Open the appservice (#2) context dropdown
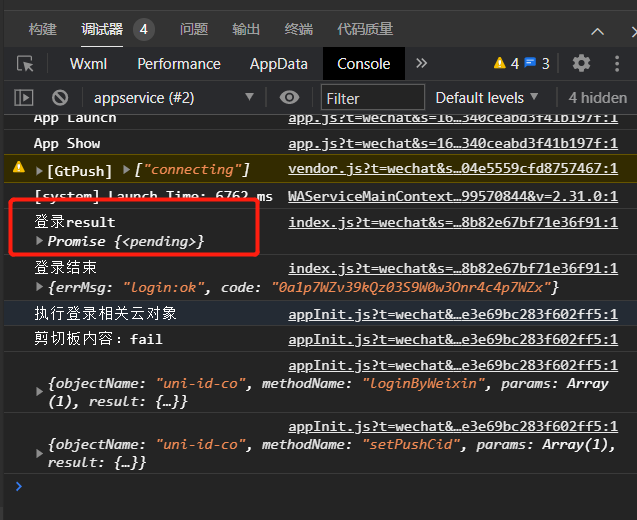The image size is (637, 520). [172, 98]
